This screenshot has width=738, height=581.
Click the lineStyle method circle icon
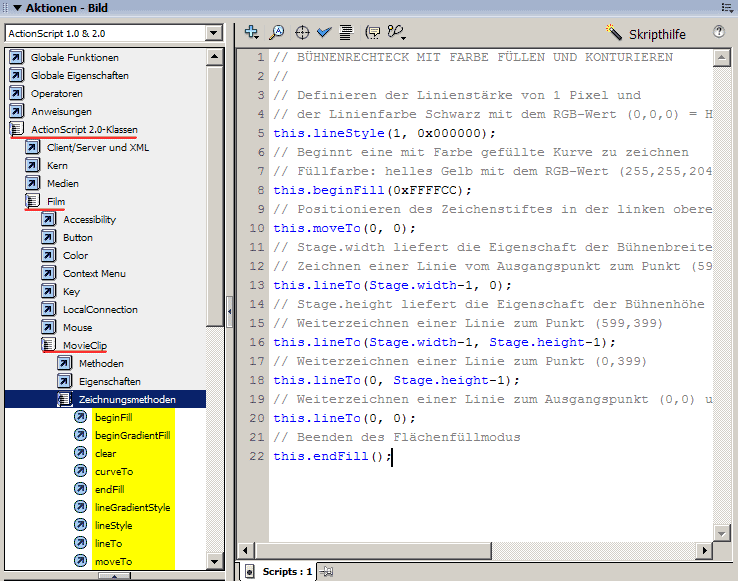[80, 525]
